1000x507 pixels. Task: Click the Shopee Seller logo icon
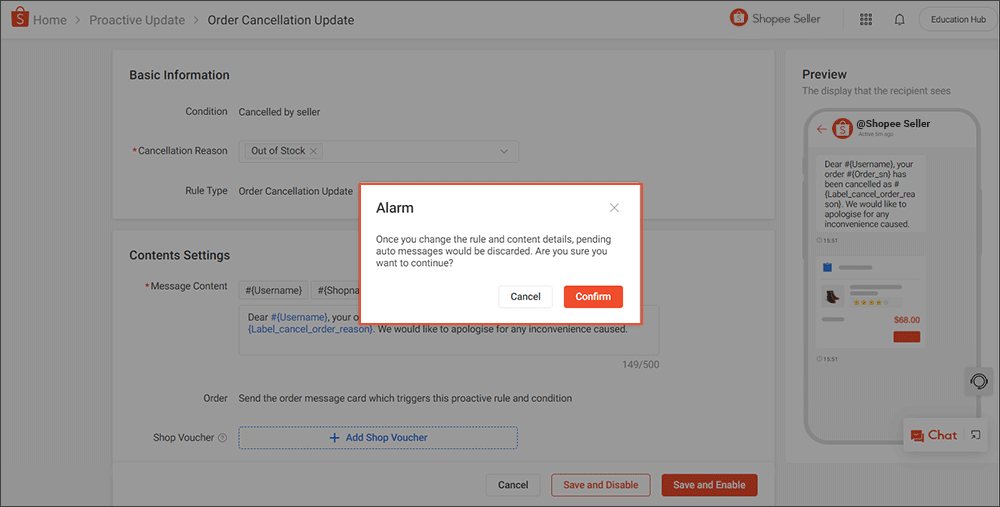[x=739, y=18]
